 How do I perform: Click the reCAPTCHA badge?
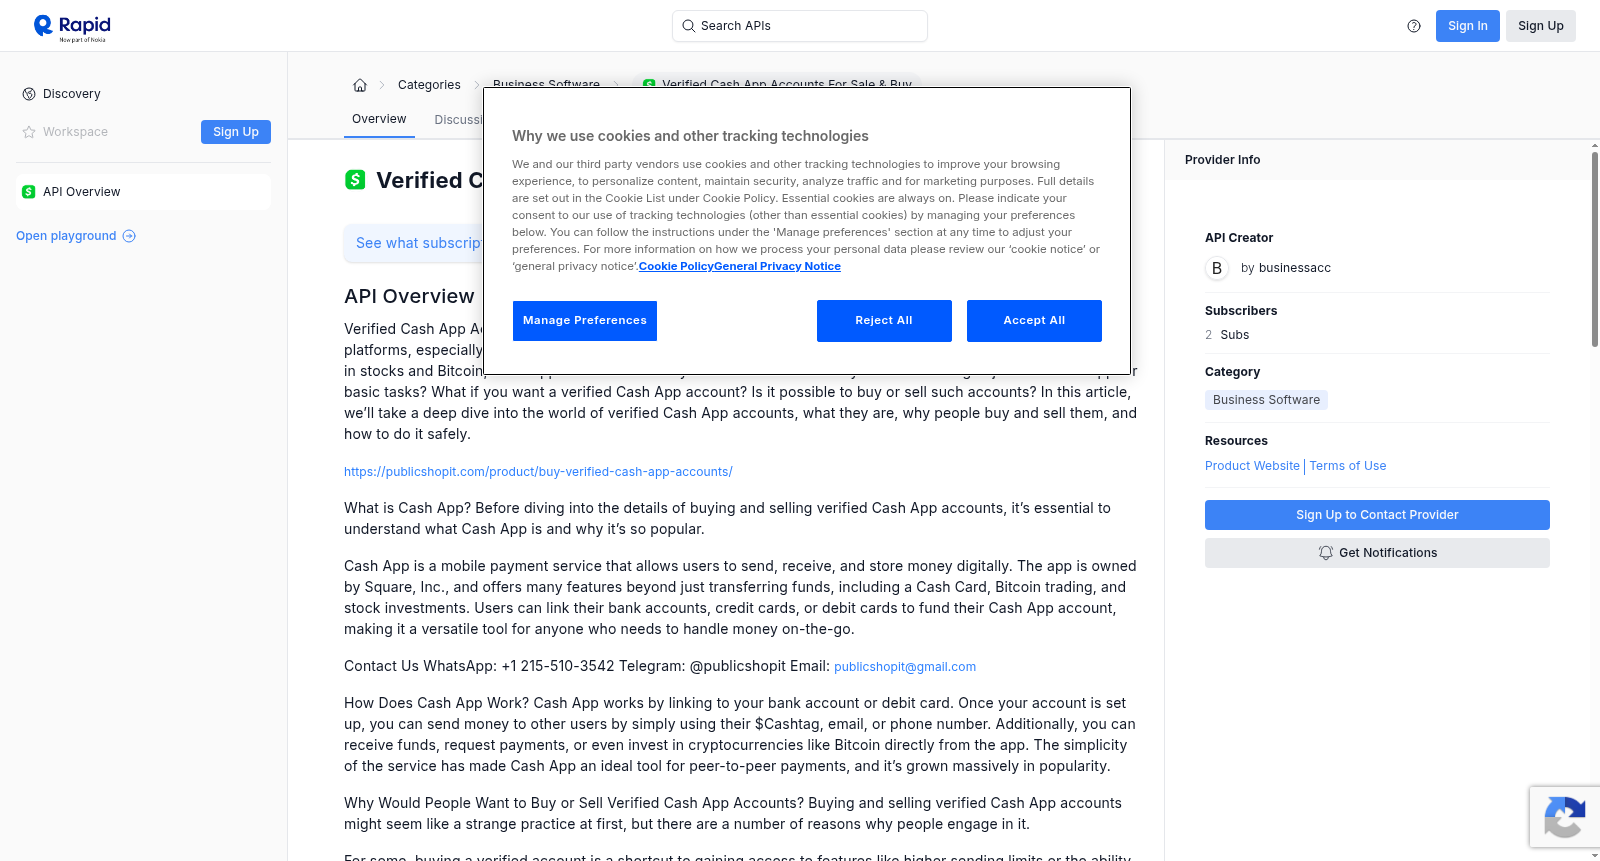1564,817
